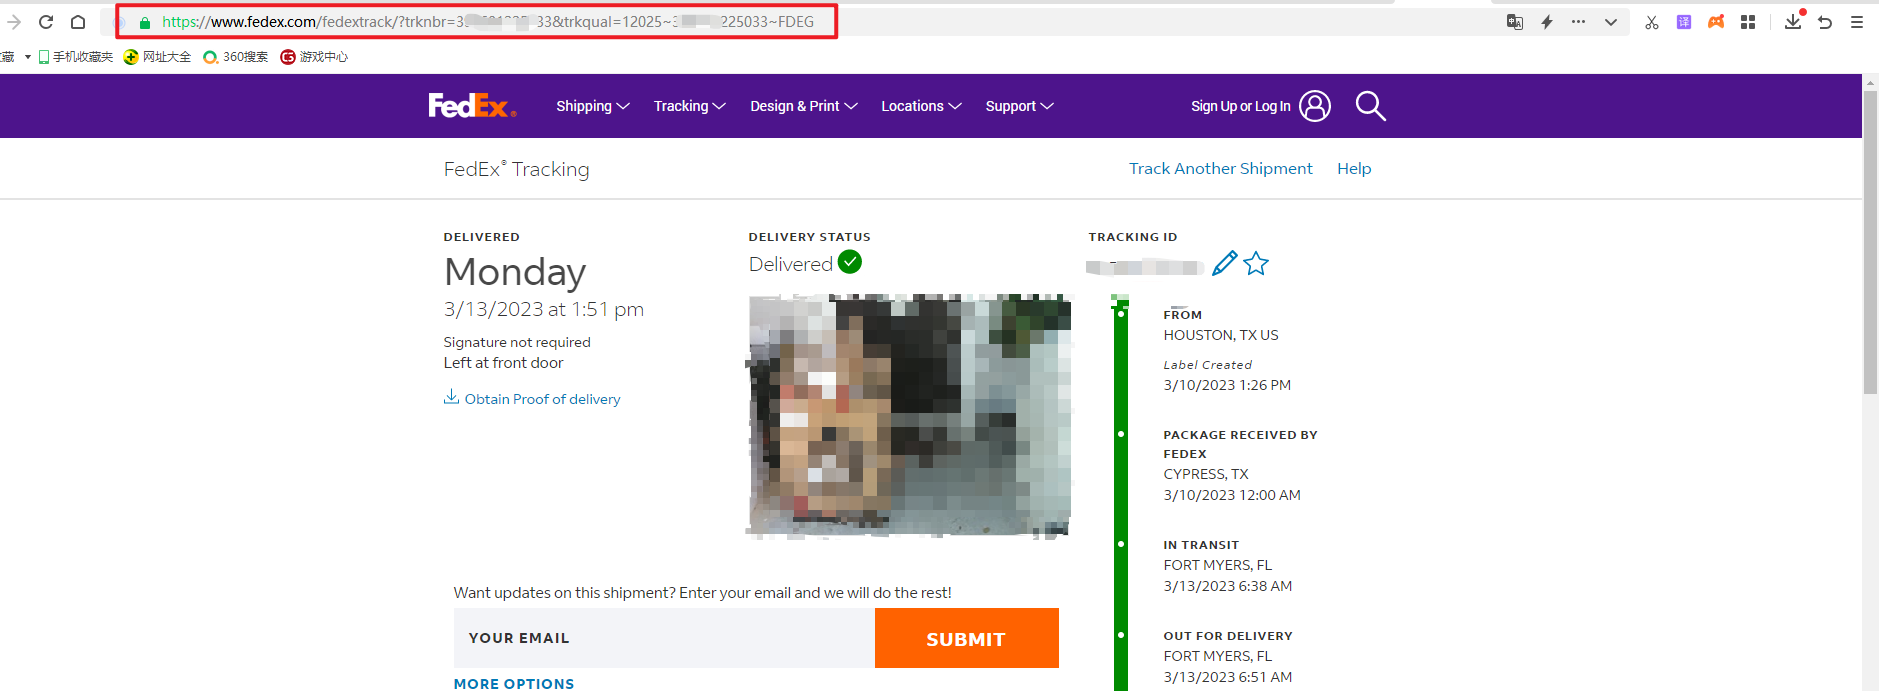Click Sign Up or Log In
Viewport: 1879px width, 691px height.
point(1241,106)
